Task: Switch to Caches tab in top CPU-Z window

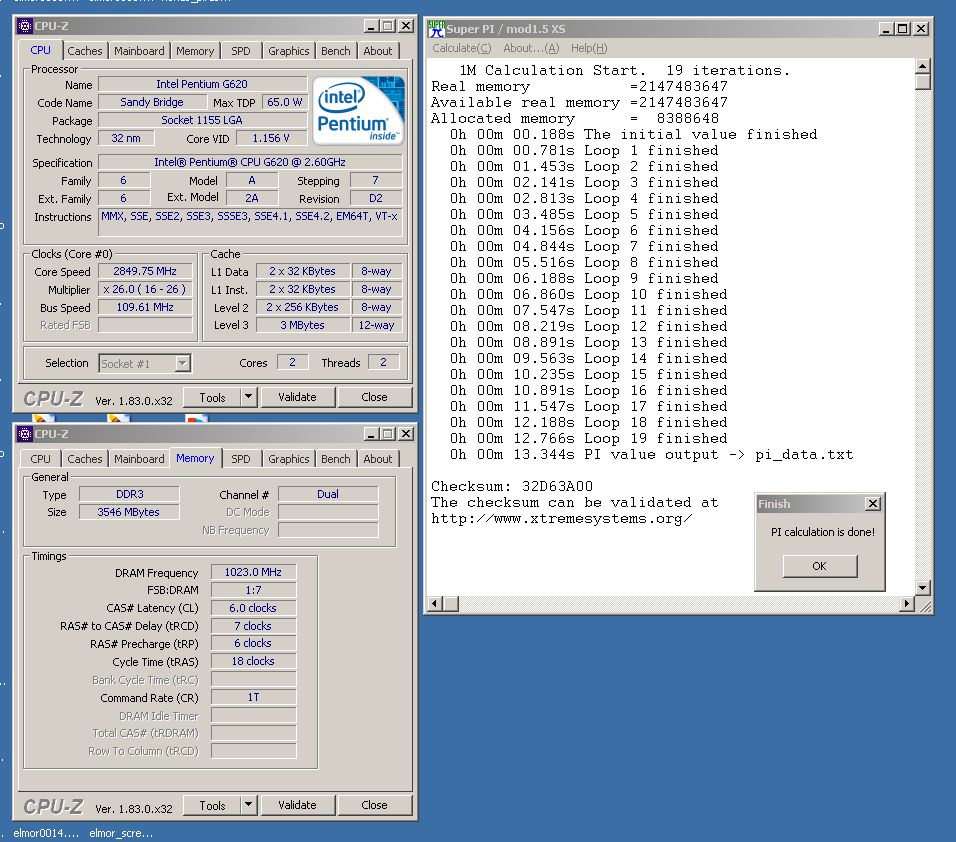Action: 85,51
